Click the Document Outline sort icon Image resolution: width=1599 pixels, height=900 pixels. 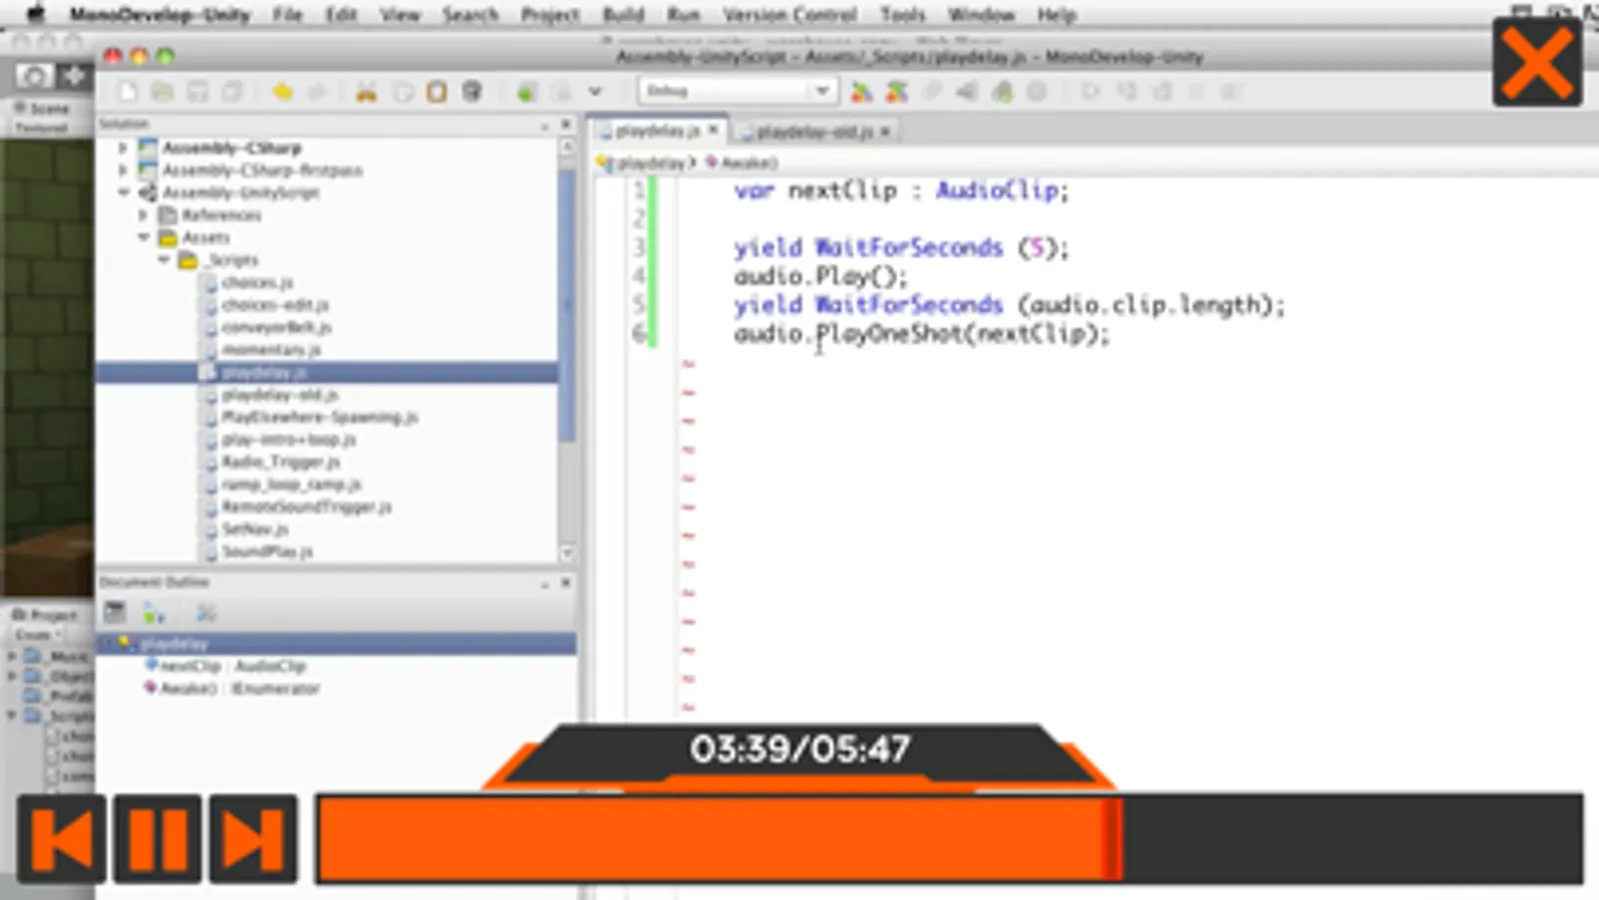pyautogui.click(x=155, y=613)
